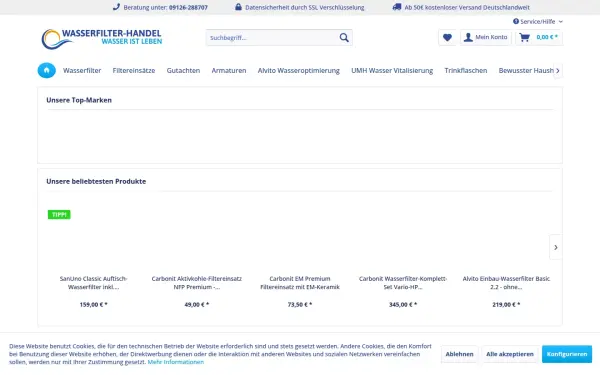The height and width of the screenshot is (375, 600).
Task: Open the shopping cart icon
Action: [x=525, y=37]
